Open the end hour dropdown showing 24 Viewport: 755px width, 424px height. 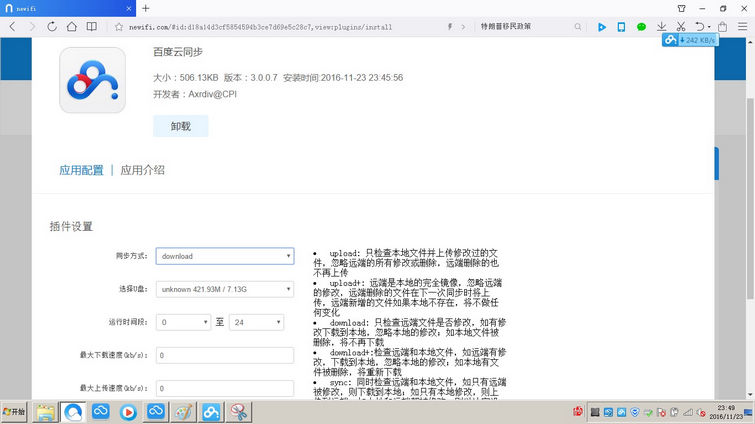257,322
